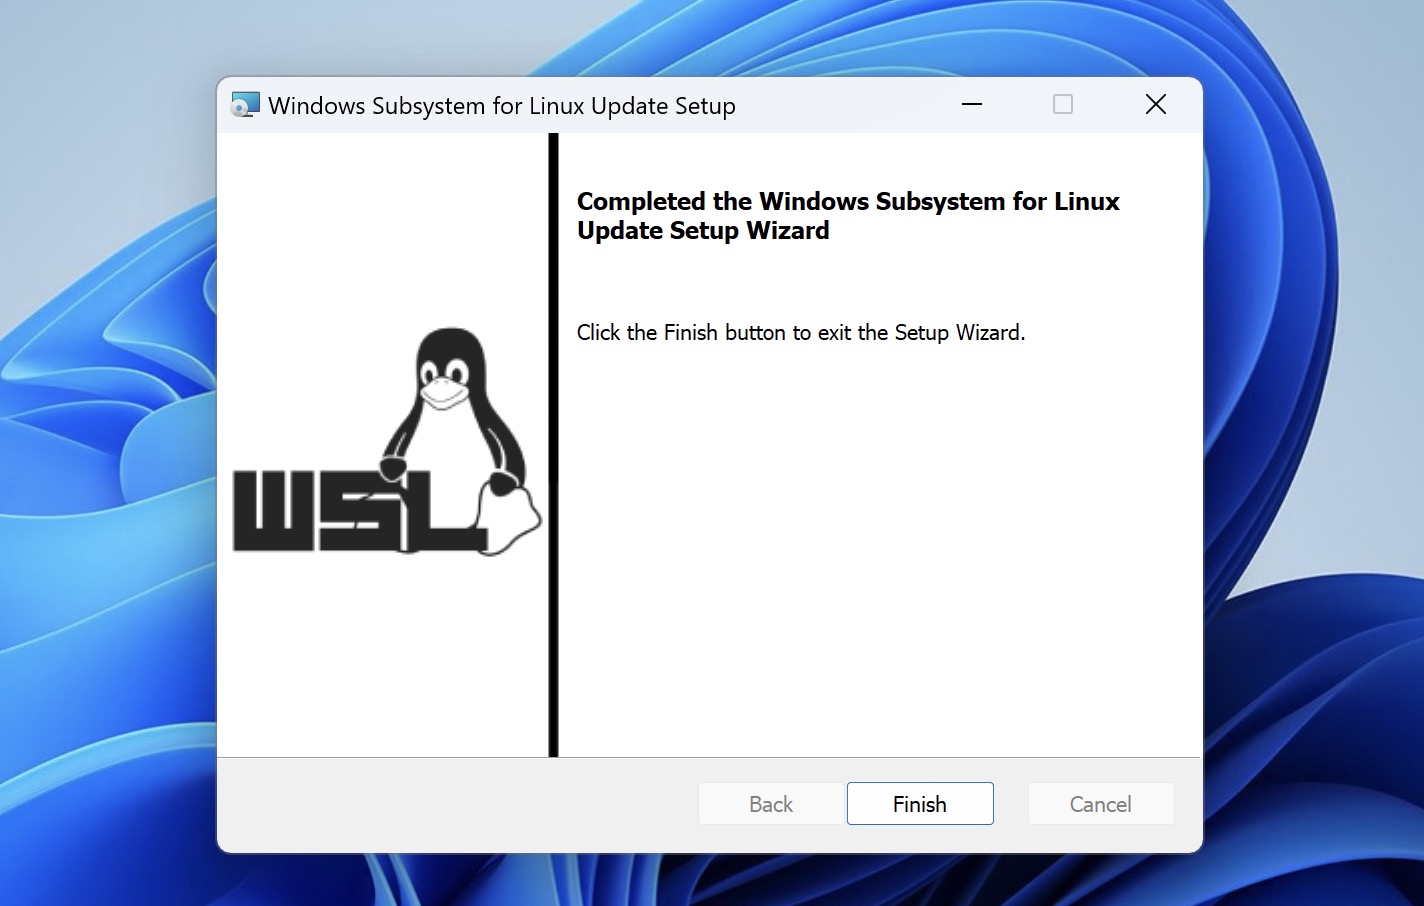Screen dimensions: 1424x906
Task: Click the maximize icon on the title bar
Action: click(1062, 104)
